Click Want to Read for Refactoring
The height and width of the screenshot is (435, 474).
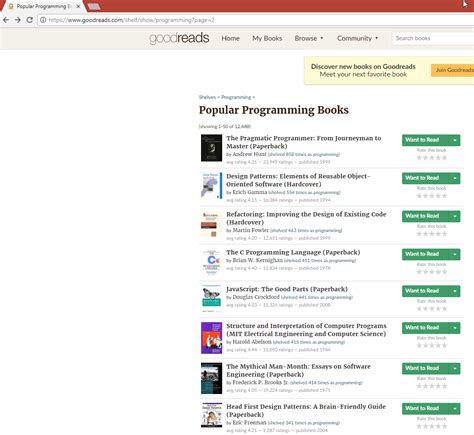[x=425, y=216]
